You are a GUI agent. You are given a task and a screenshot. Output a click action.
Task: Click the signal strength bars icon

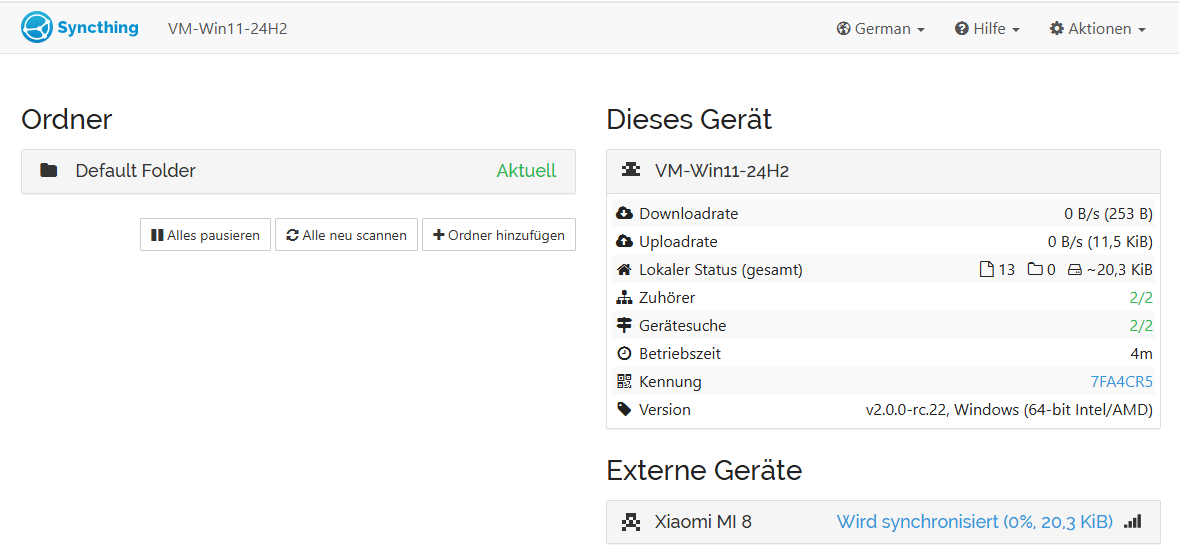click(x=1132, y=521)
